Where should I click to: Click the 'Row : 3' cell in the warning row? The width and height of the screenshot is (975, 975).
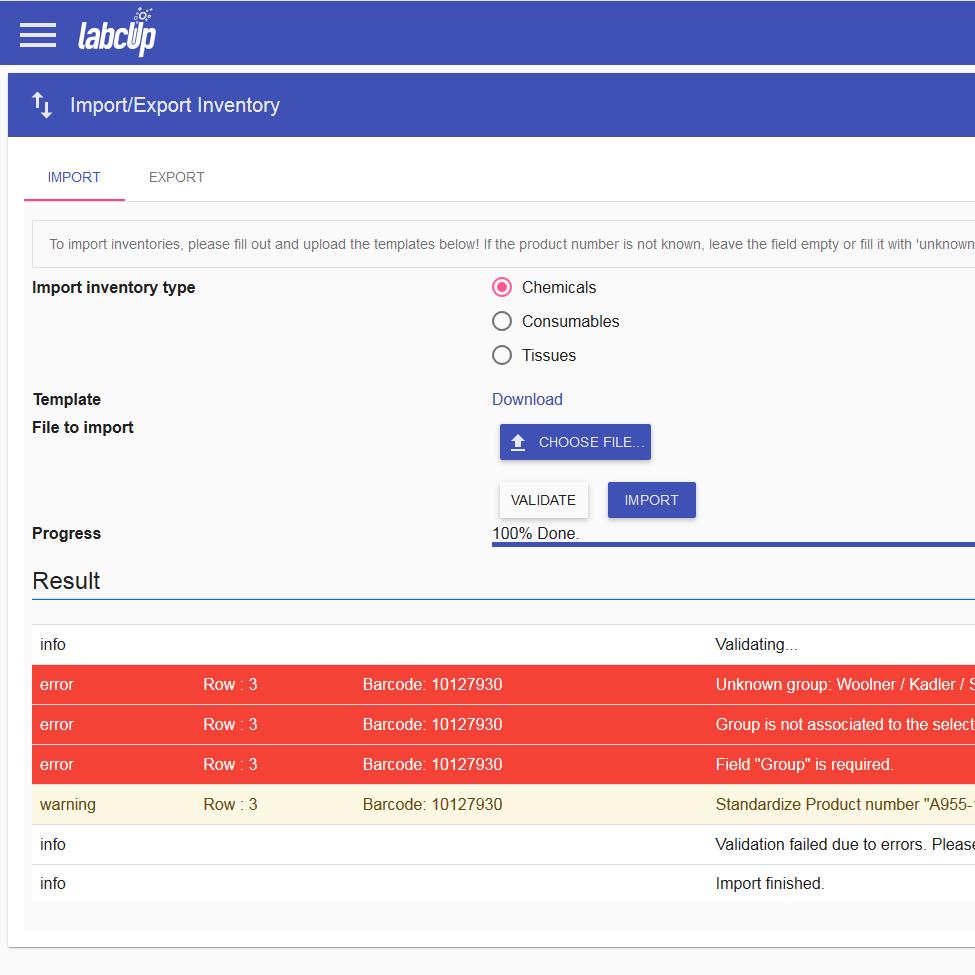[x=230, y=805]
